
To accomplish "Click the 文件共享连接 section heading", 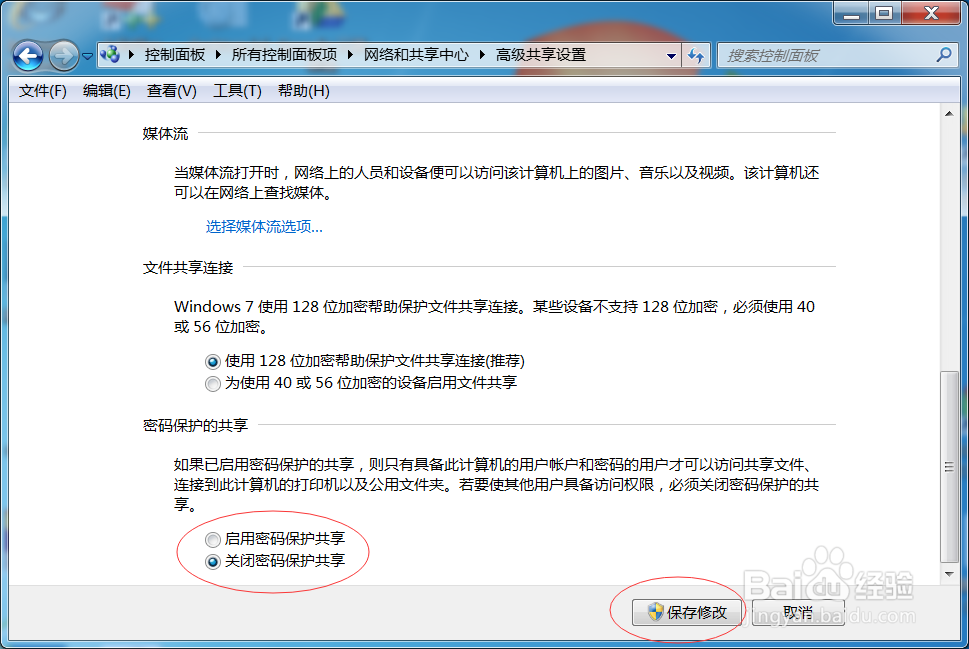I will point(188,268).
